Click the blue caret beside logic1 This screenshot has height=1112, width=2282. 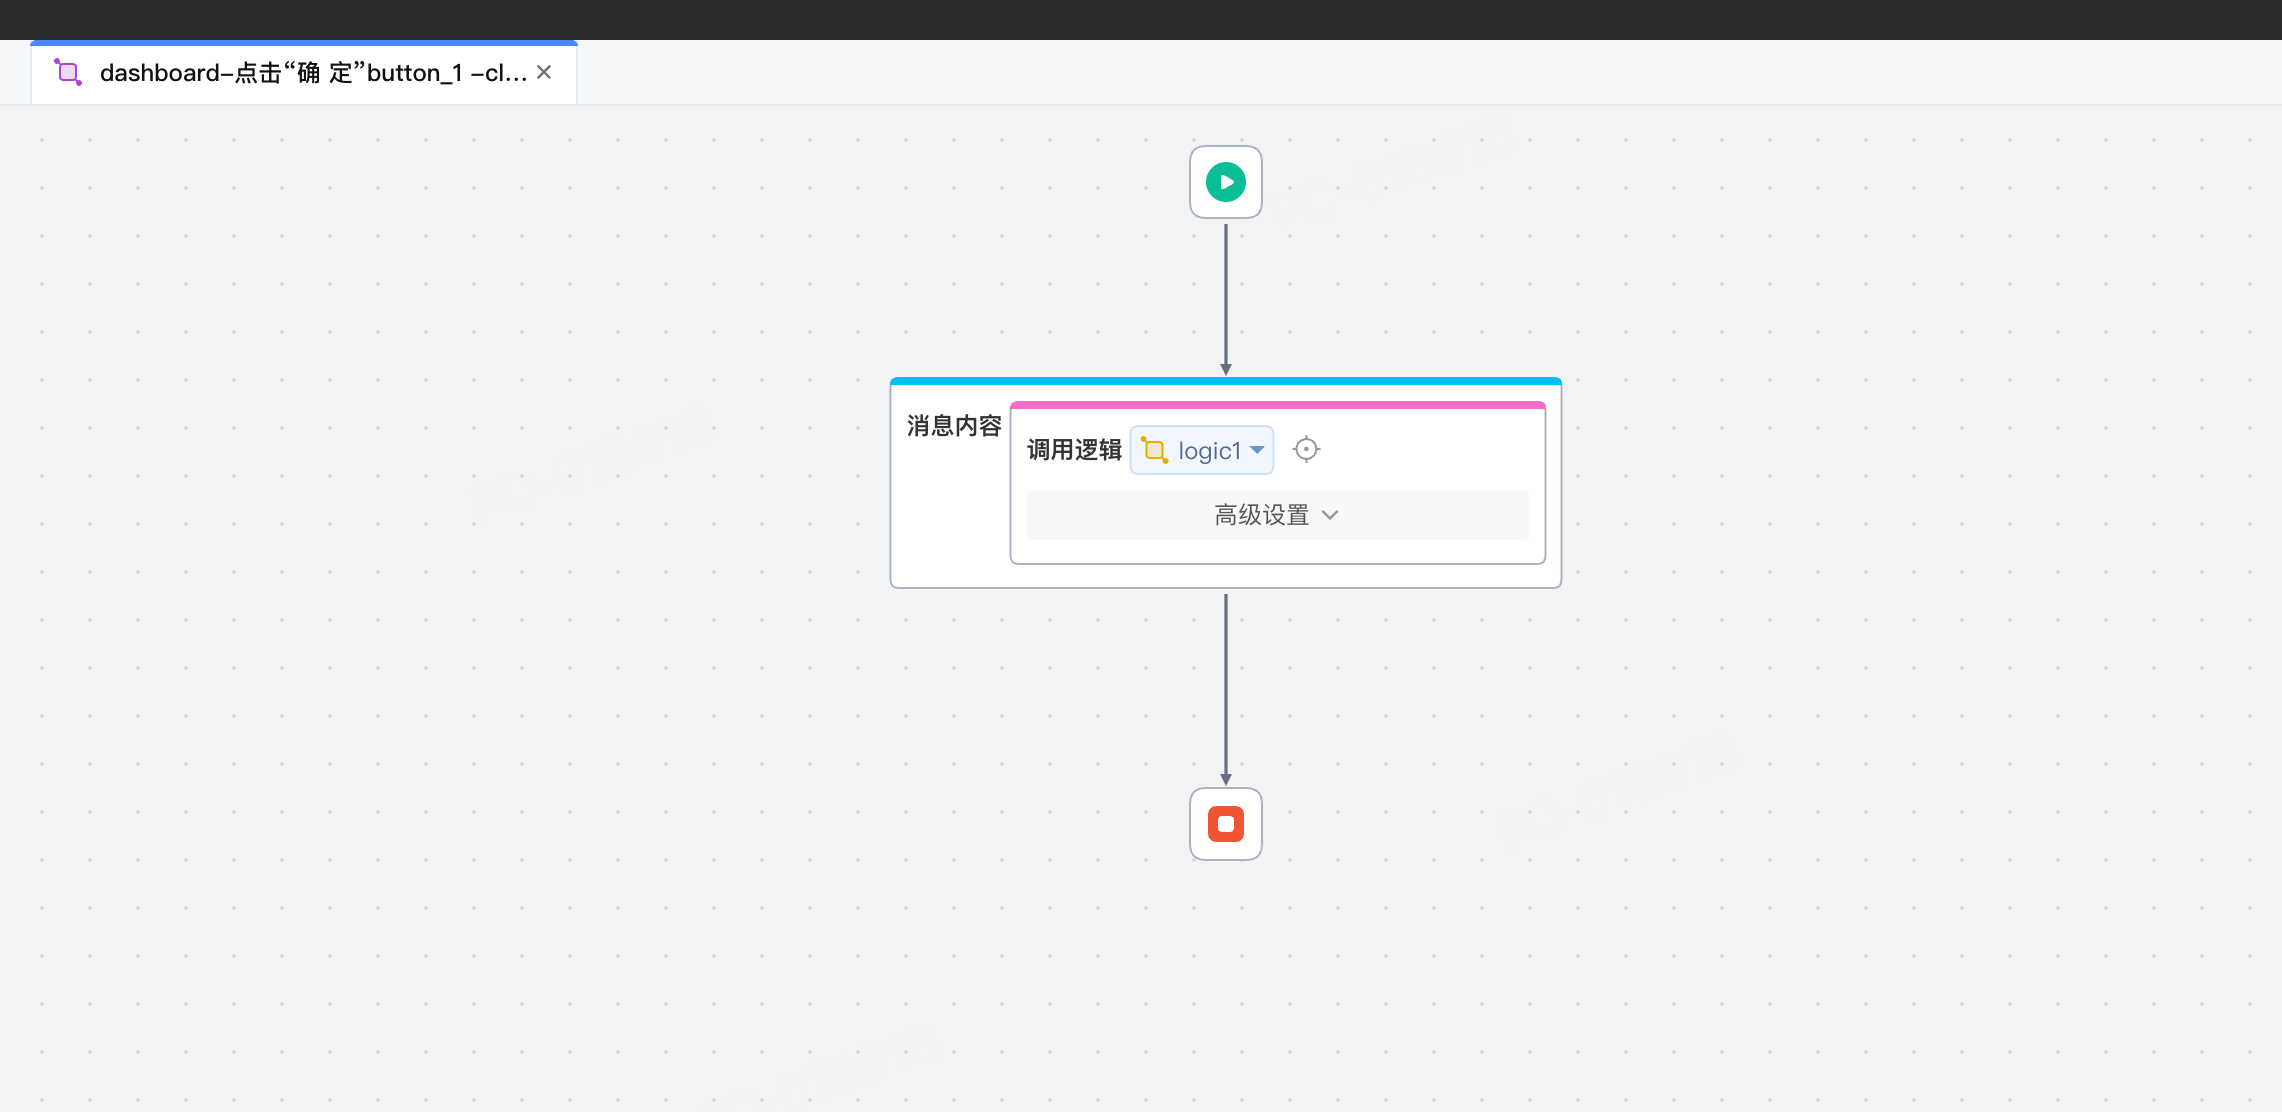click(x=1257, y=450)
